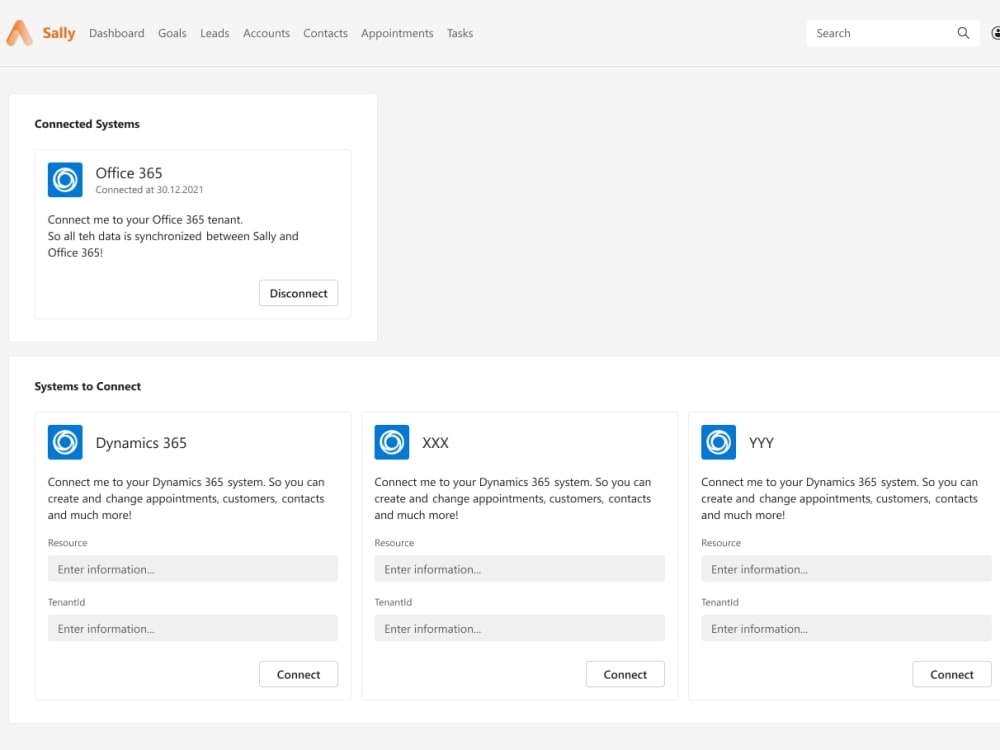Select the Dynamics 365 system icon
Viewport: 1000px width, 750px height.
(64, 442)
